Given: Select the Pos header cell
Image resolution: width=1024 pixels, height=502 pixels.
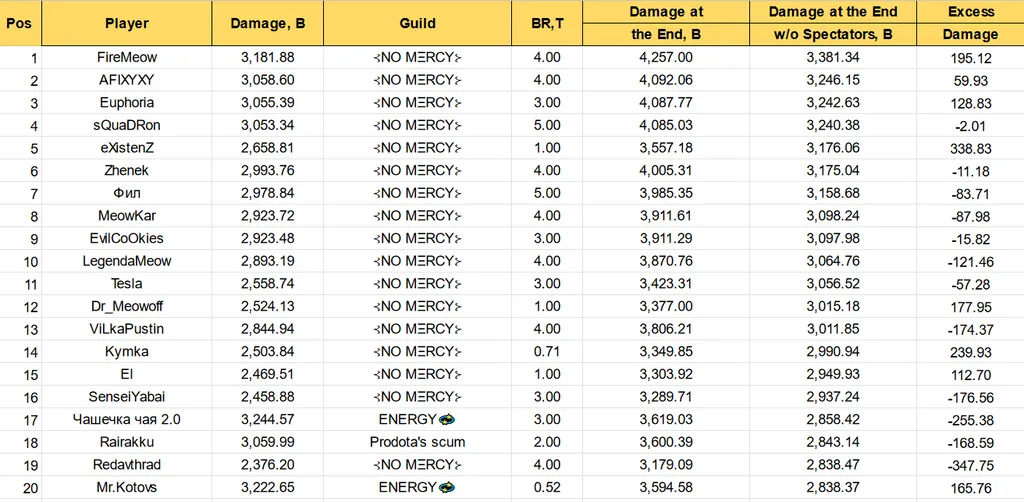Looking at the screenshot, I should 21,24.
